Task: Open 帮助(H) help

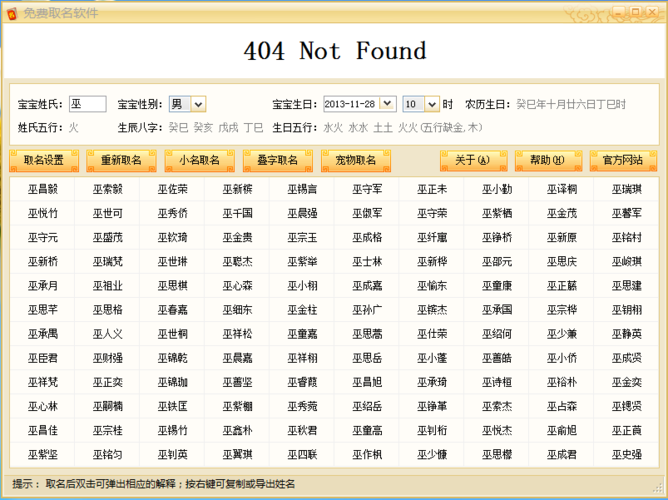Action: click(x=548, y=161)
